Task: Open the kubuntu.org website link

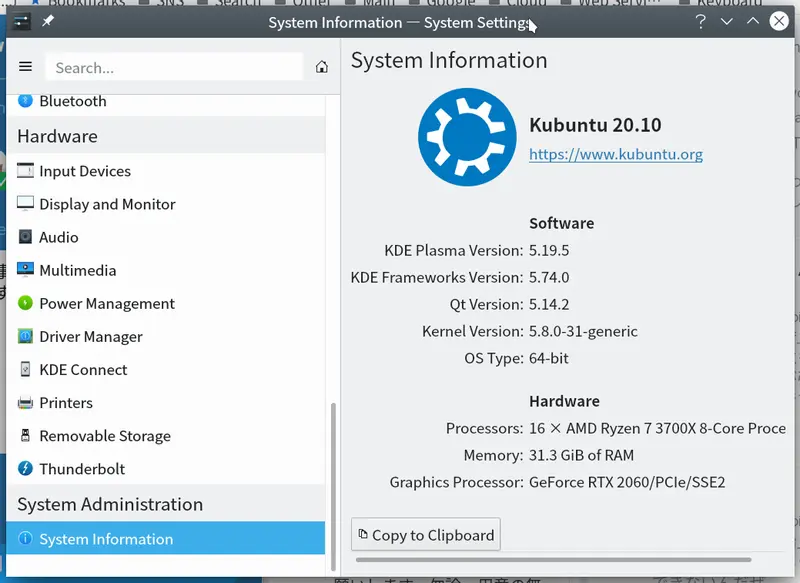Action: [616, 154]
